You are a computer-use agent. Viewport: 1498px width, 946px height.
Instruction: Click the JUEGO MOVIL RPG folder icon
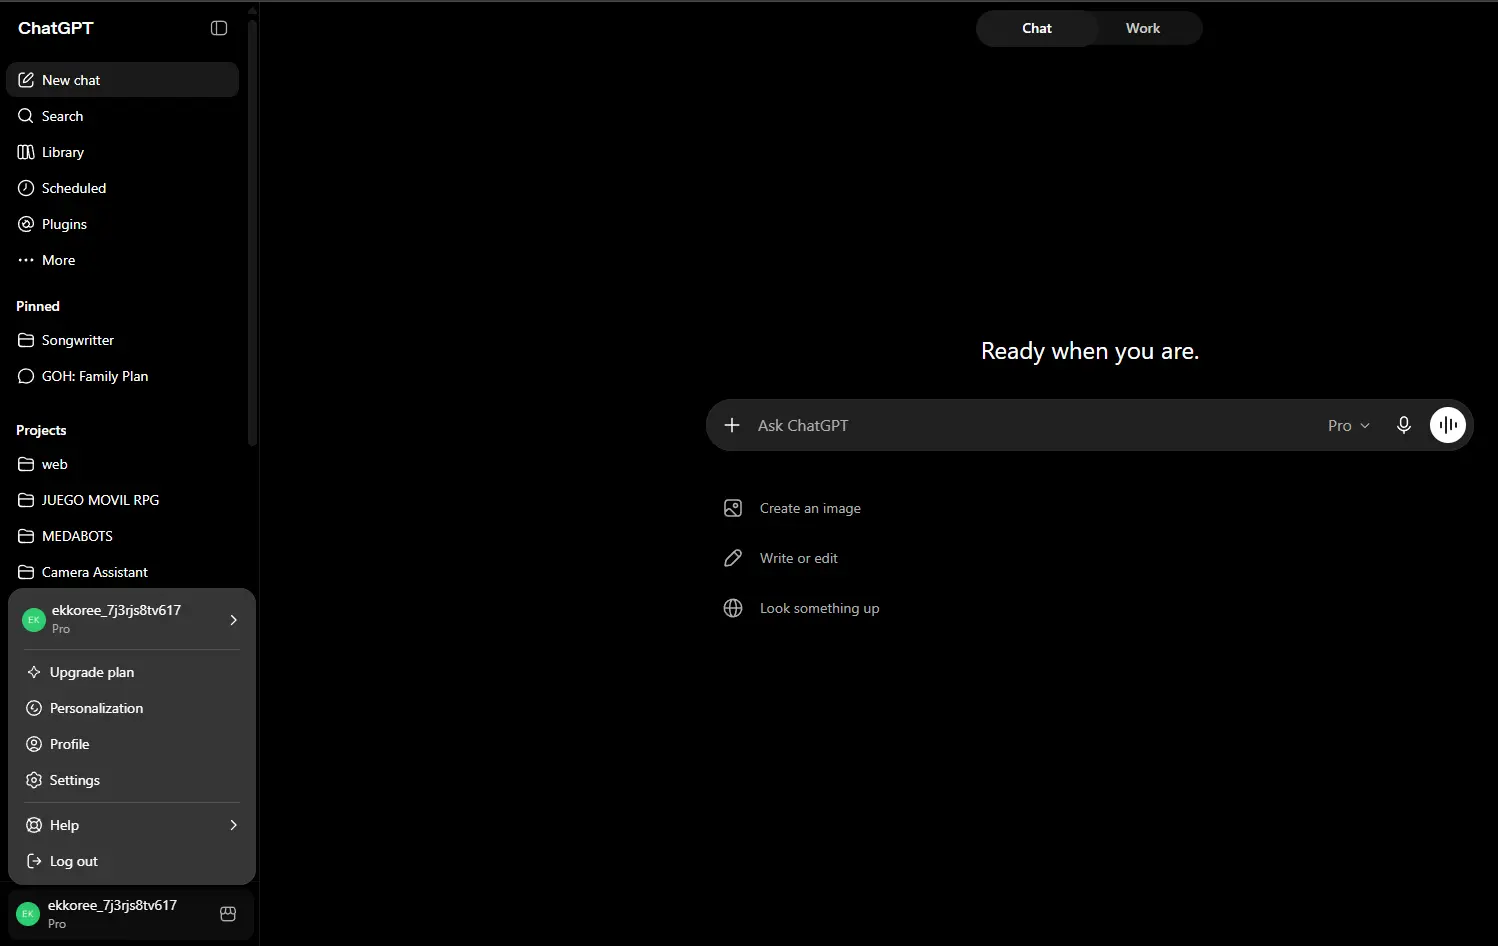pos(26,500)
